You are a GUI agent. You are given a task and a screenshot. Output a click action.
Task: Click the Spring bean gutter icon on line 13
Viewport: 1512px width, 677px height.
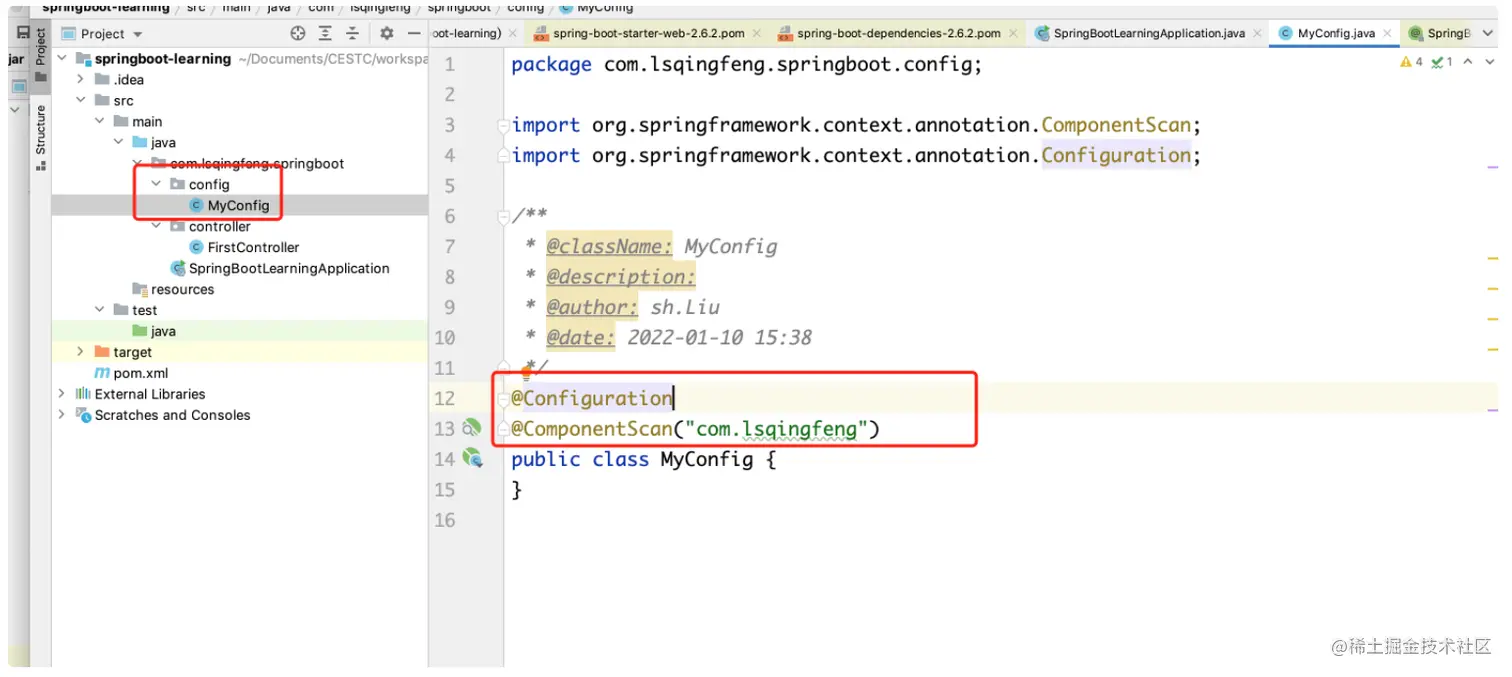(x=472, y=428)
